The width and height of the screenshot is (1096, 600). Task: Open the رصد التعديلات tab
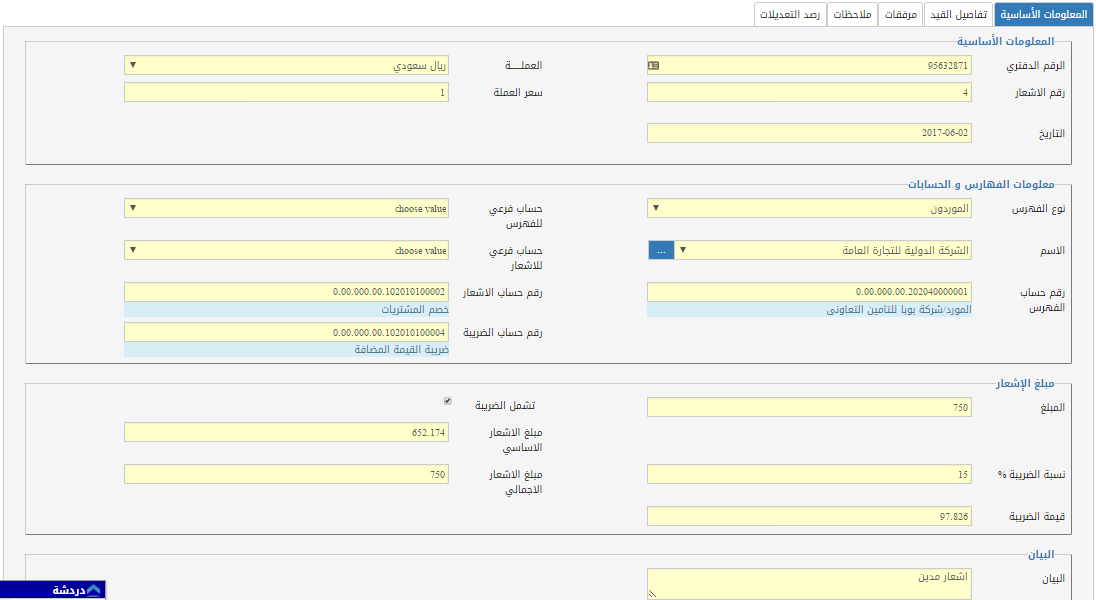click(x=789, y=14)
